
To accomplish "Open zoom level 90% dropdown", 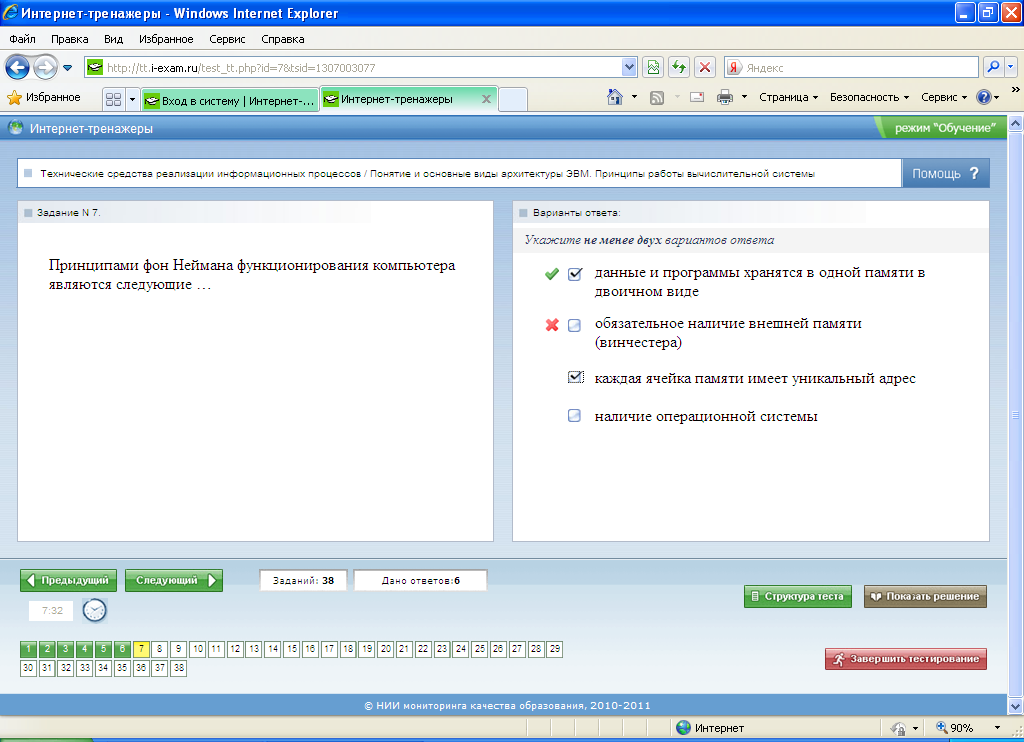I will click(997, 728).
